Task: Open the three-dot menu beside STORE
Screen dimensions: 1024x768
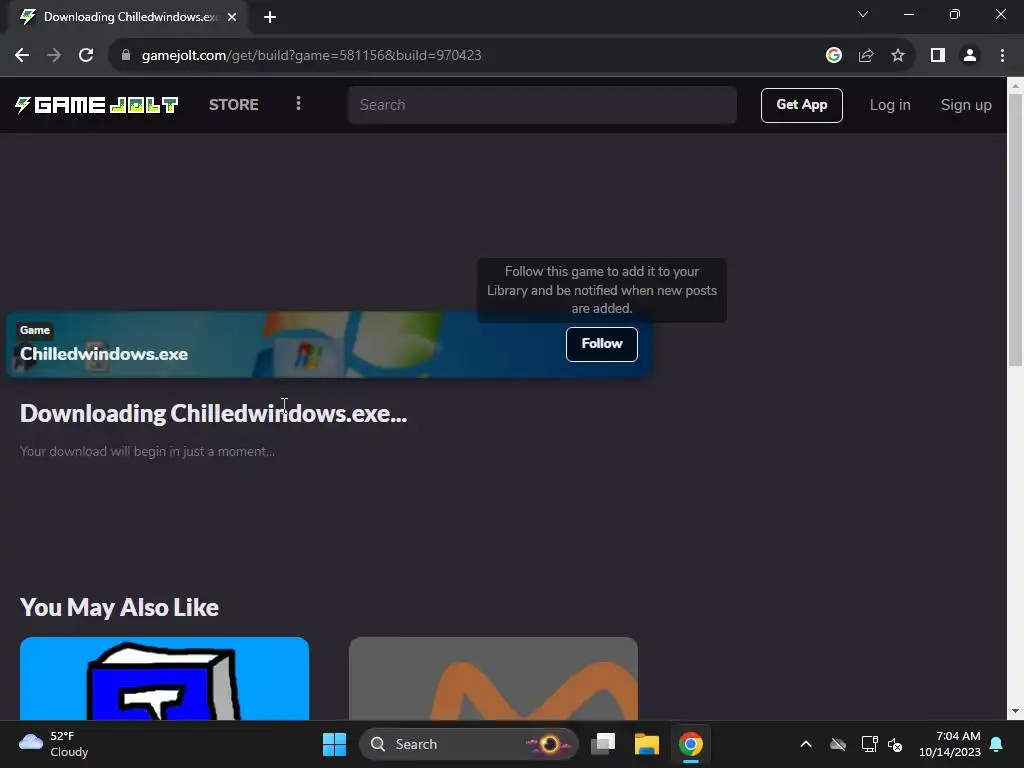Action: [x=298, y=104]
